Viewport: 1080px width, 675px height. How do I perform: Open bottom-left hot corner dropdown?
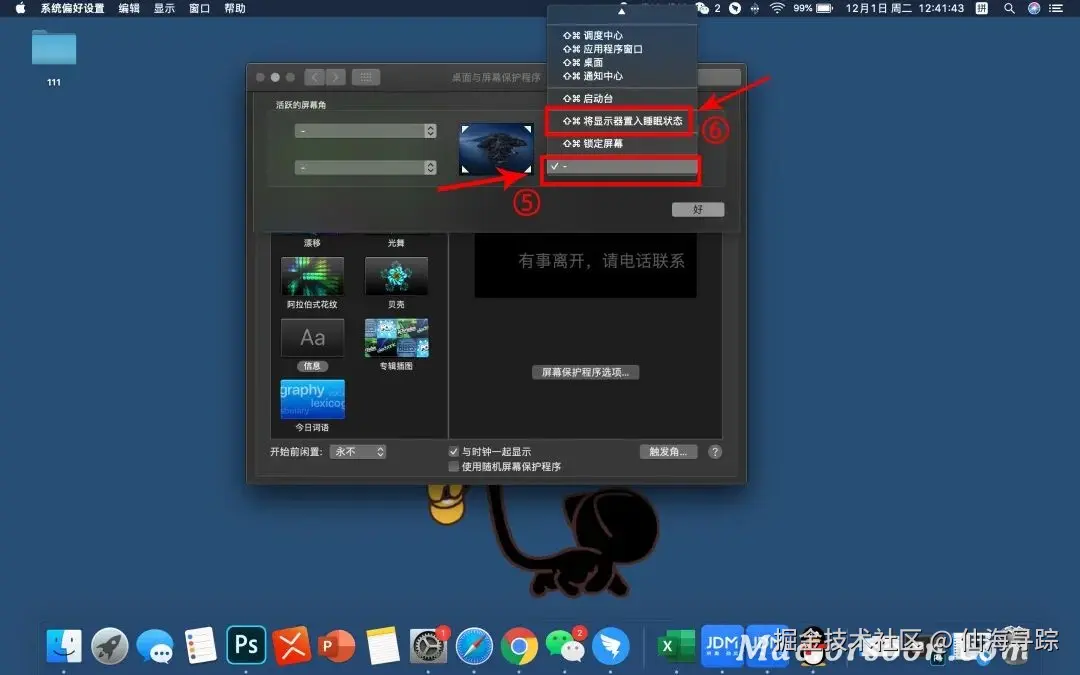tap(366, 167)
